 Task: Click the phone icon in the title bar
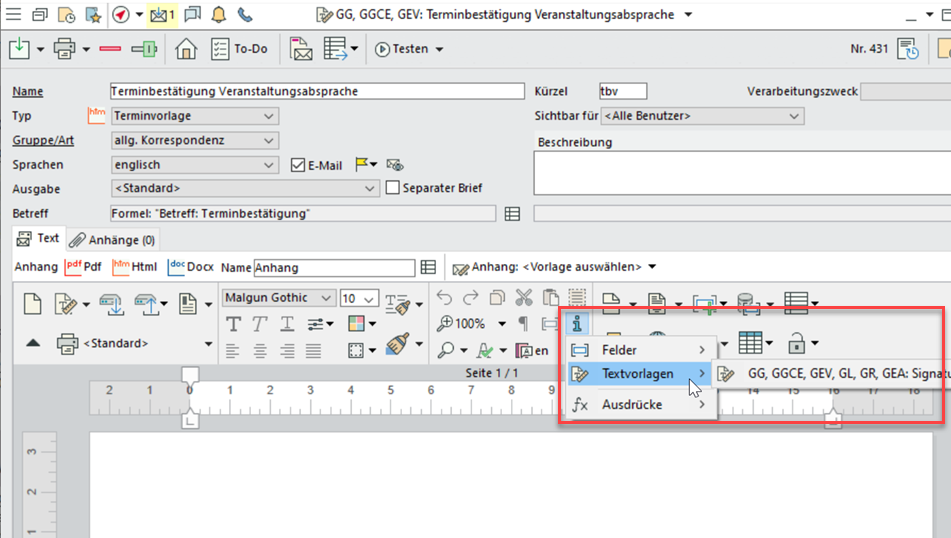(x=245, y=15)
